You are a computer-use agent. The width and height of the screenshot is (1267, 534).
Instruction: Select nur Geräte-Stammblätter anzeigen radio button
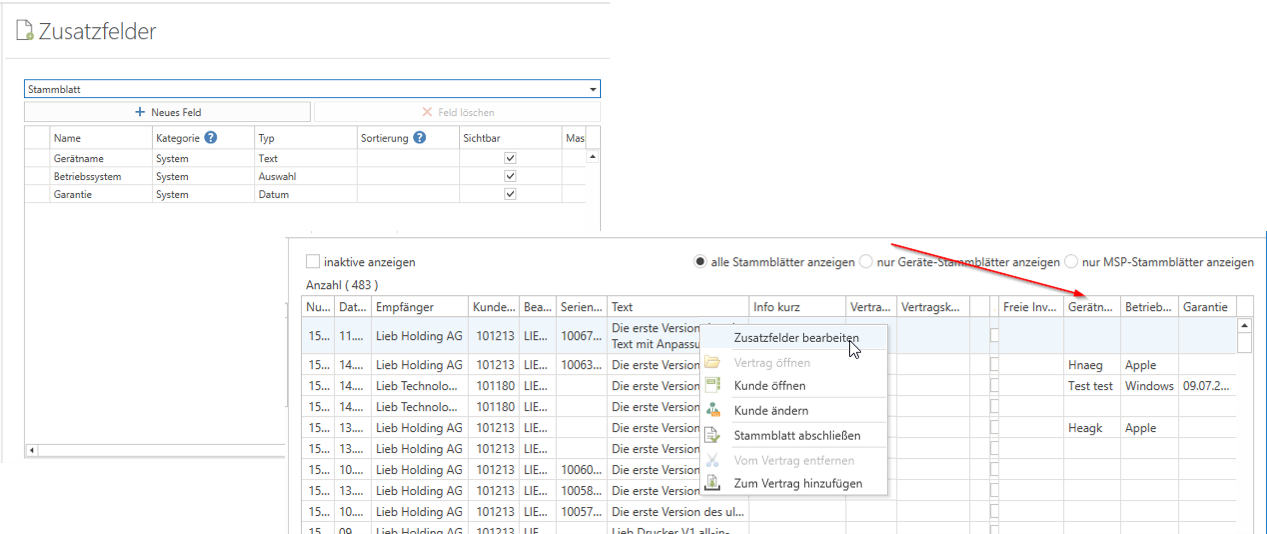coord(866,262)
